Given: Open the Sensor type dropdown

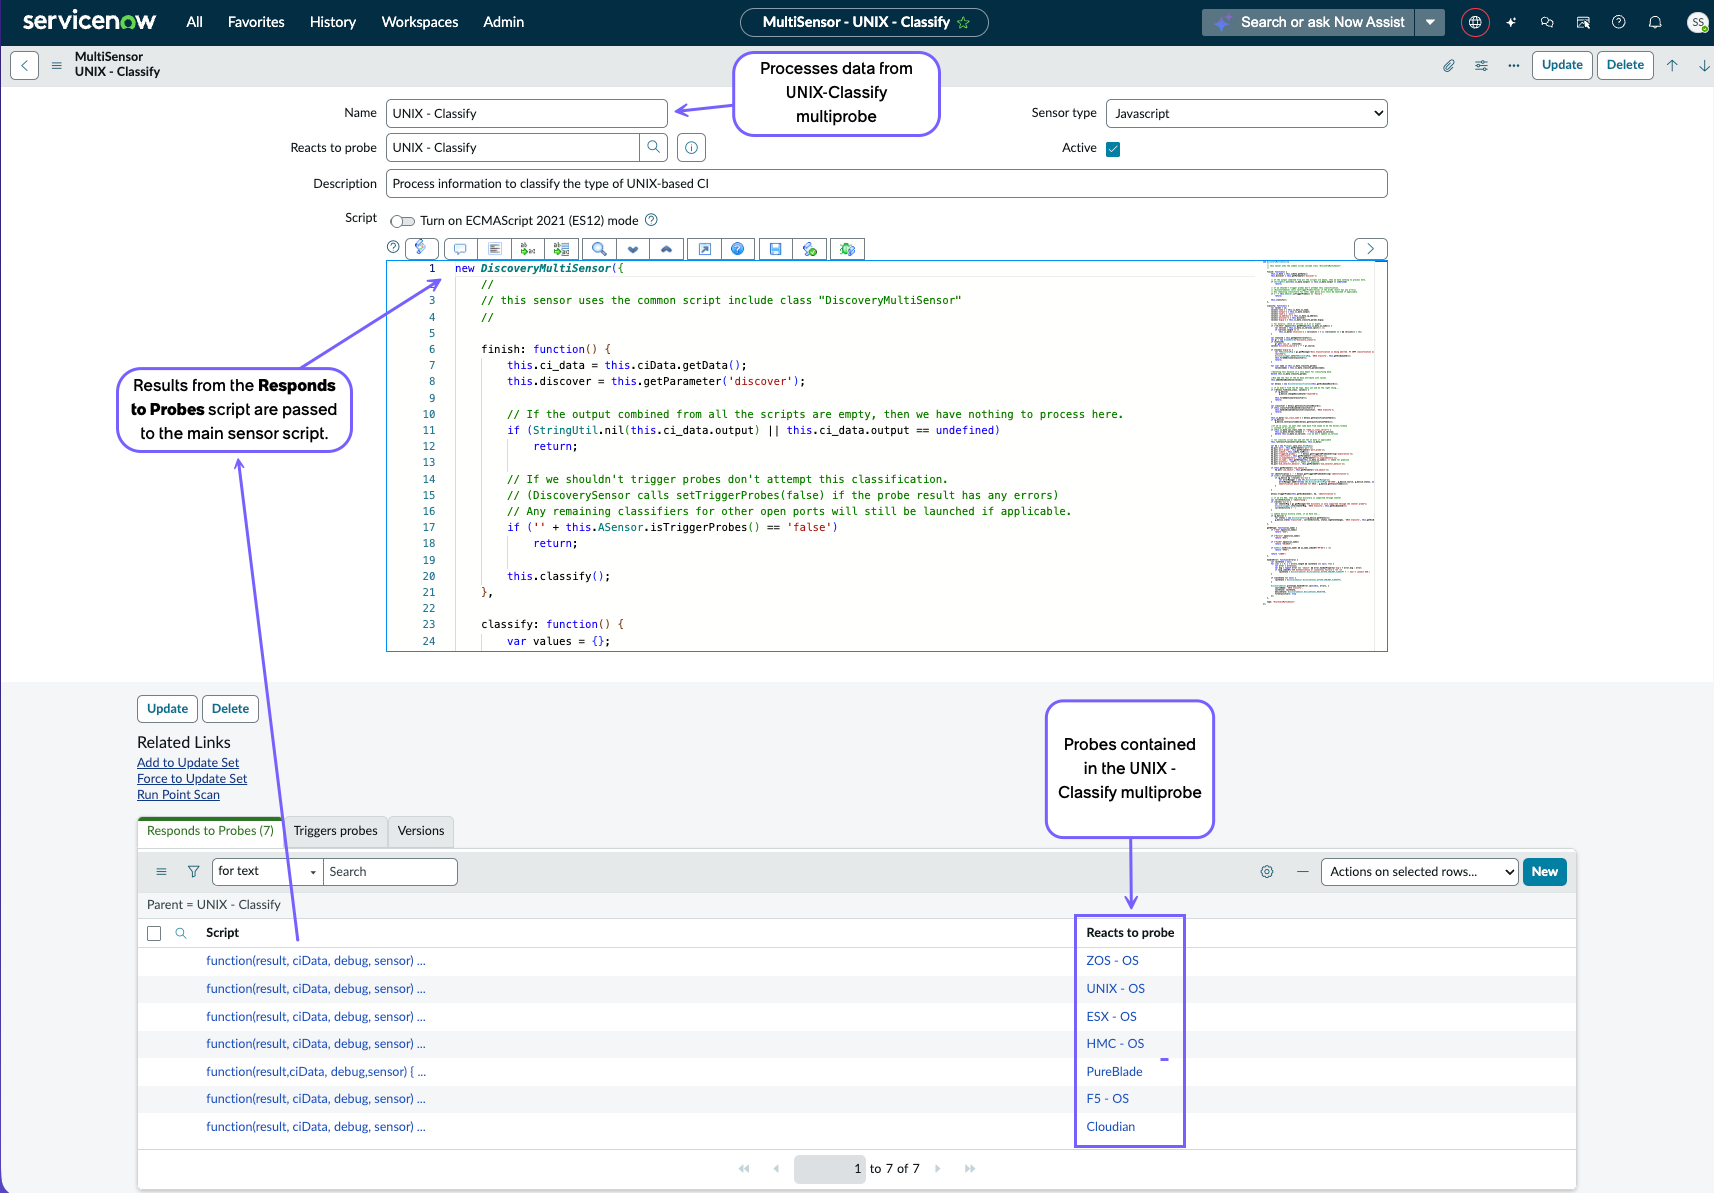Looking at the screenshot, I should (1246, 114).
